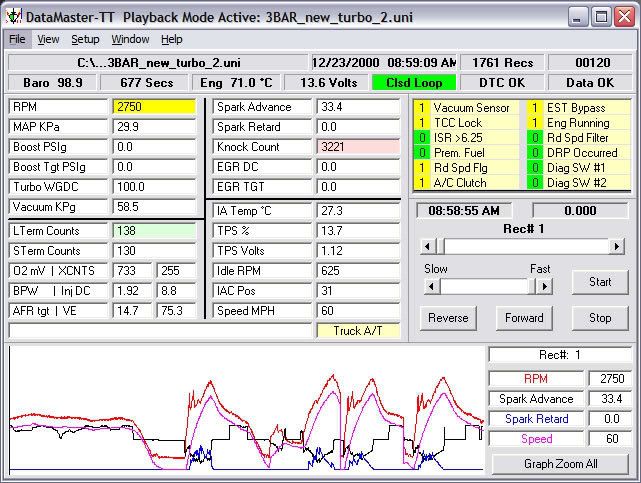Image resolution: width=641 pixels, height=483 pixels.
Task: Click the green Clsd Loop status indicator
Action: pyautogui.click(x=414, y=83)
